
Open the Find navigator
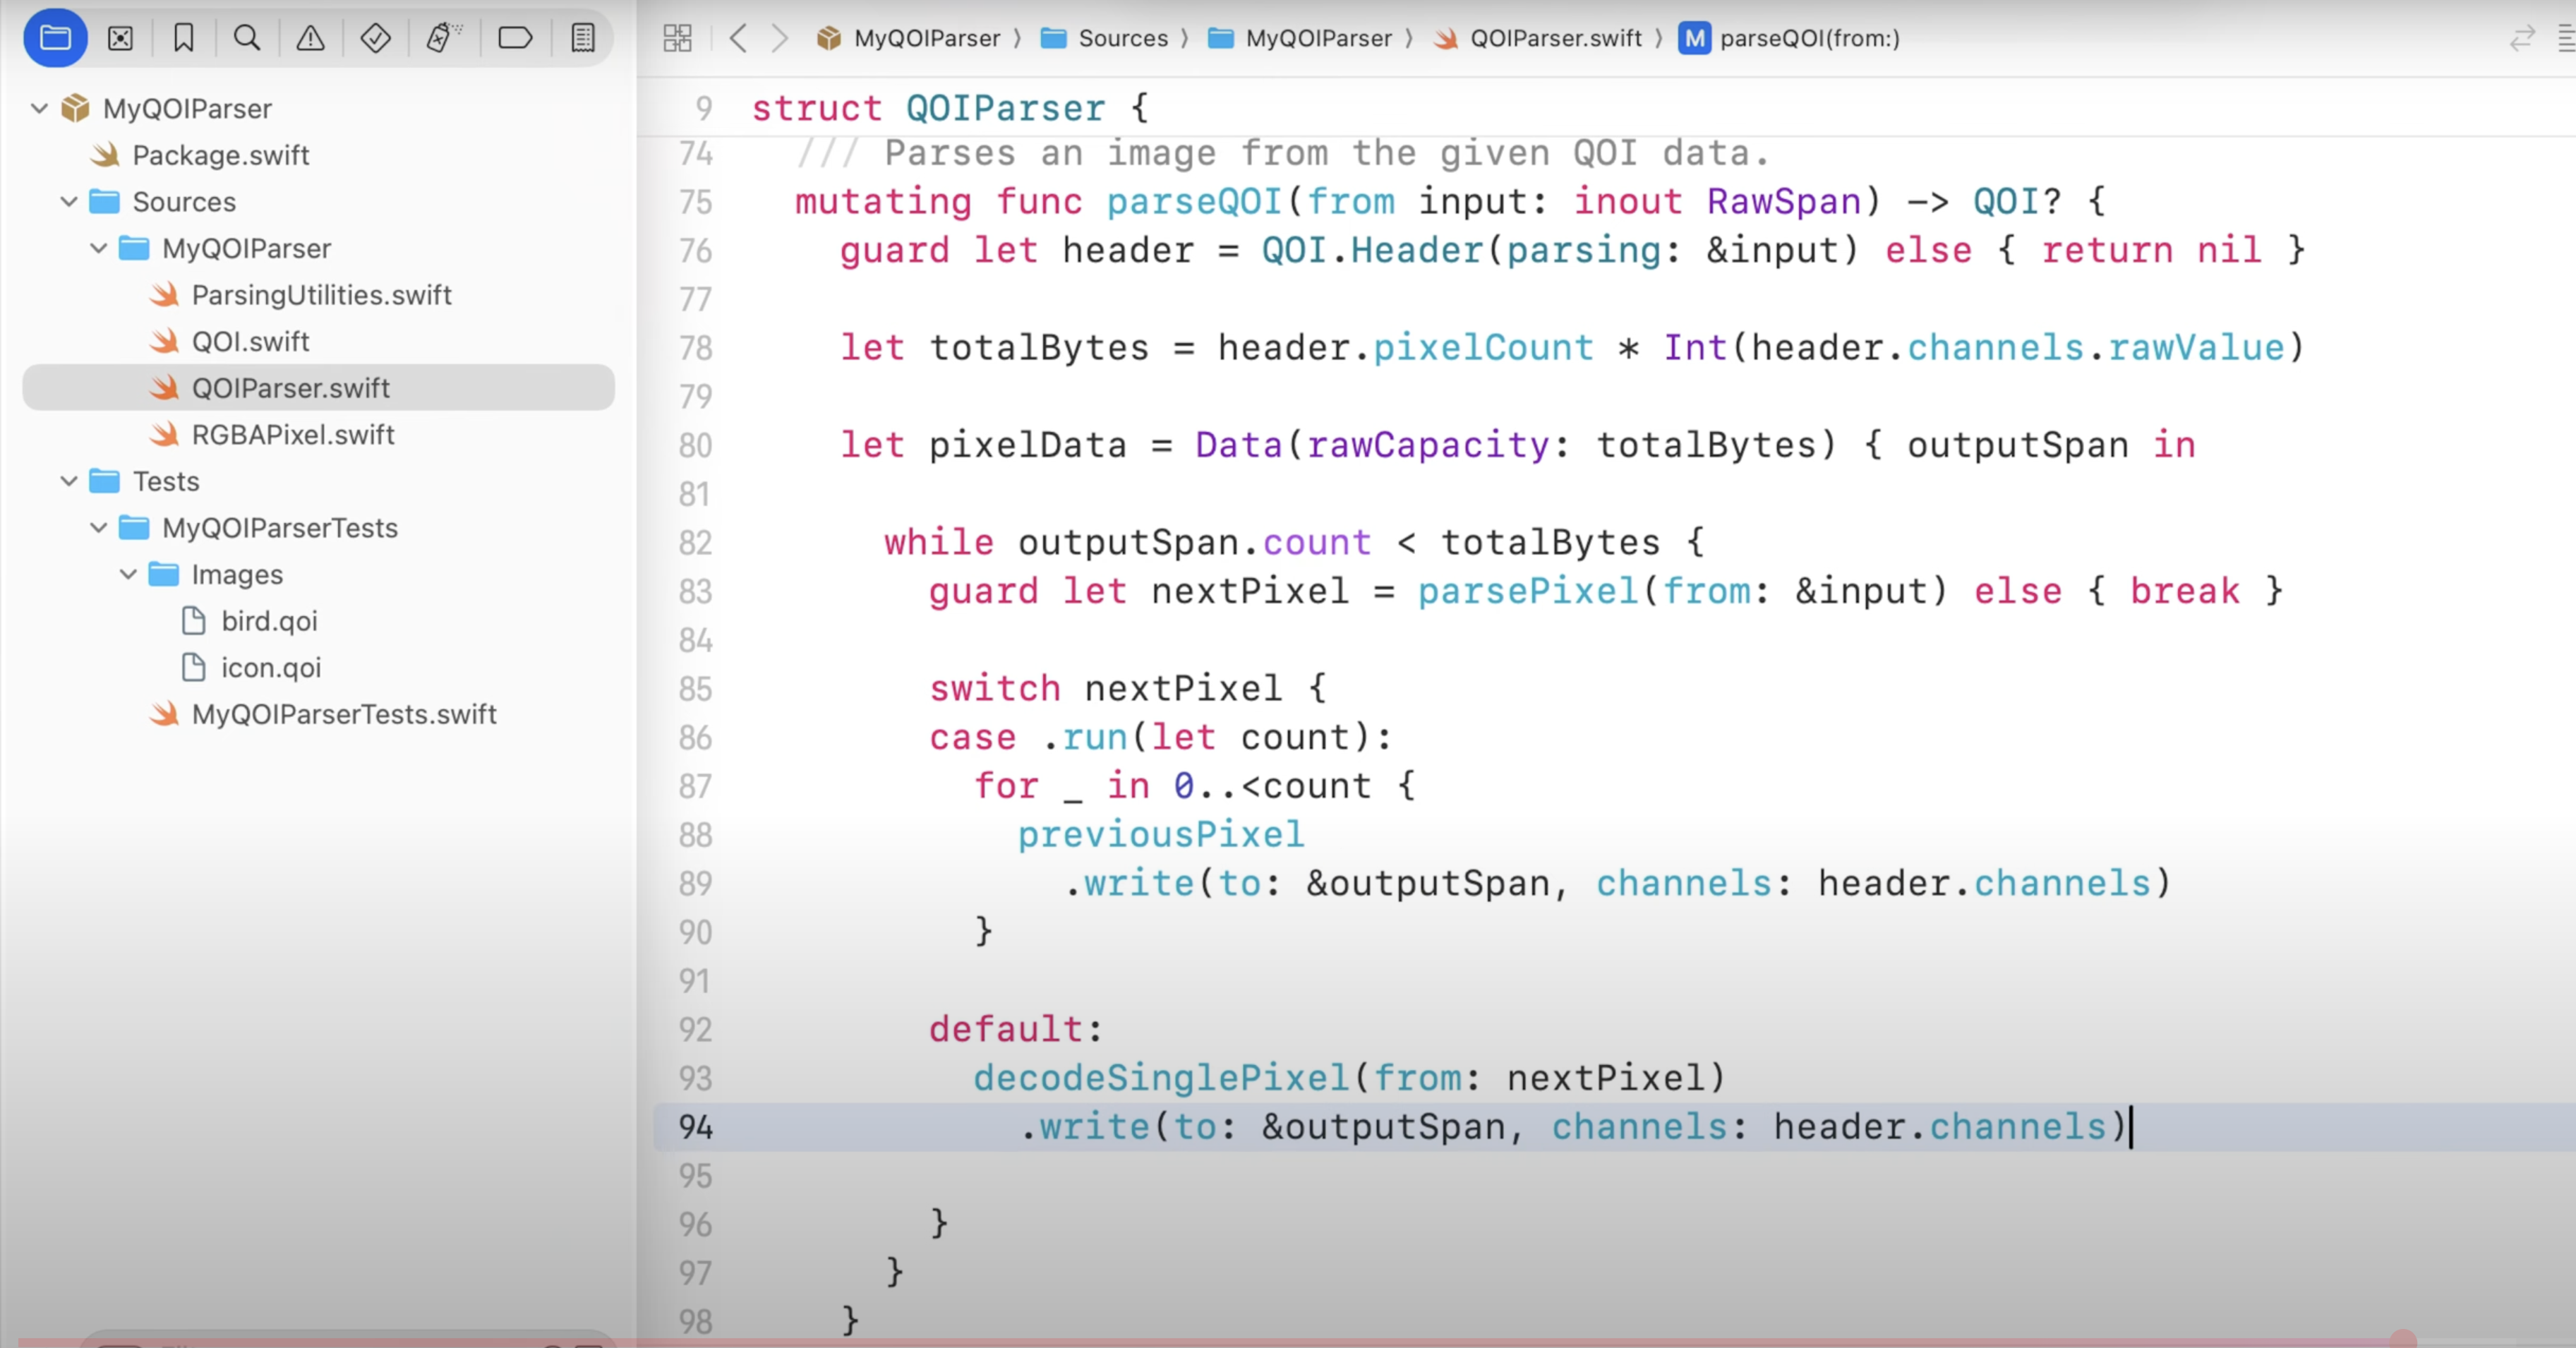247,38
